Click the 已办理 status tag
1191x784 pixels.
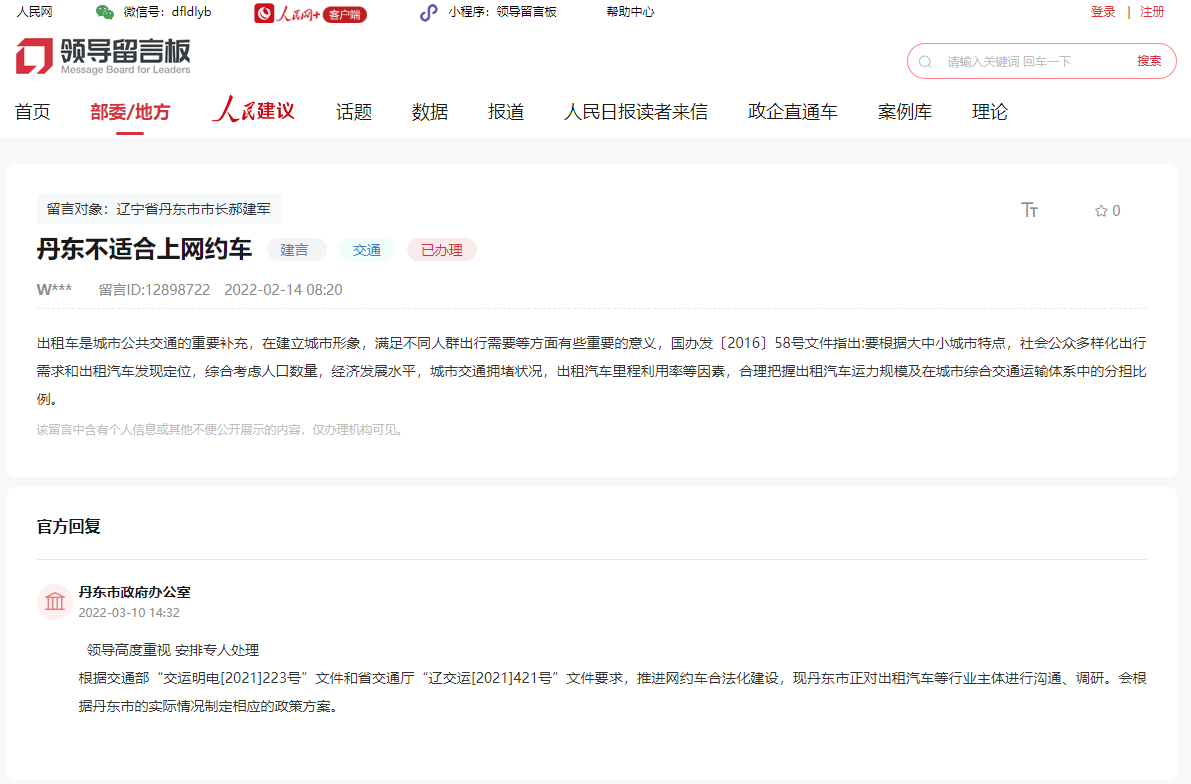(x=441, y=250)
